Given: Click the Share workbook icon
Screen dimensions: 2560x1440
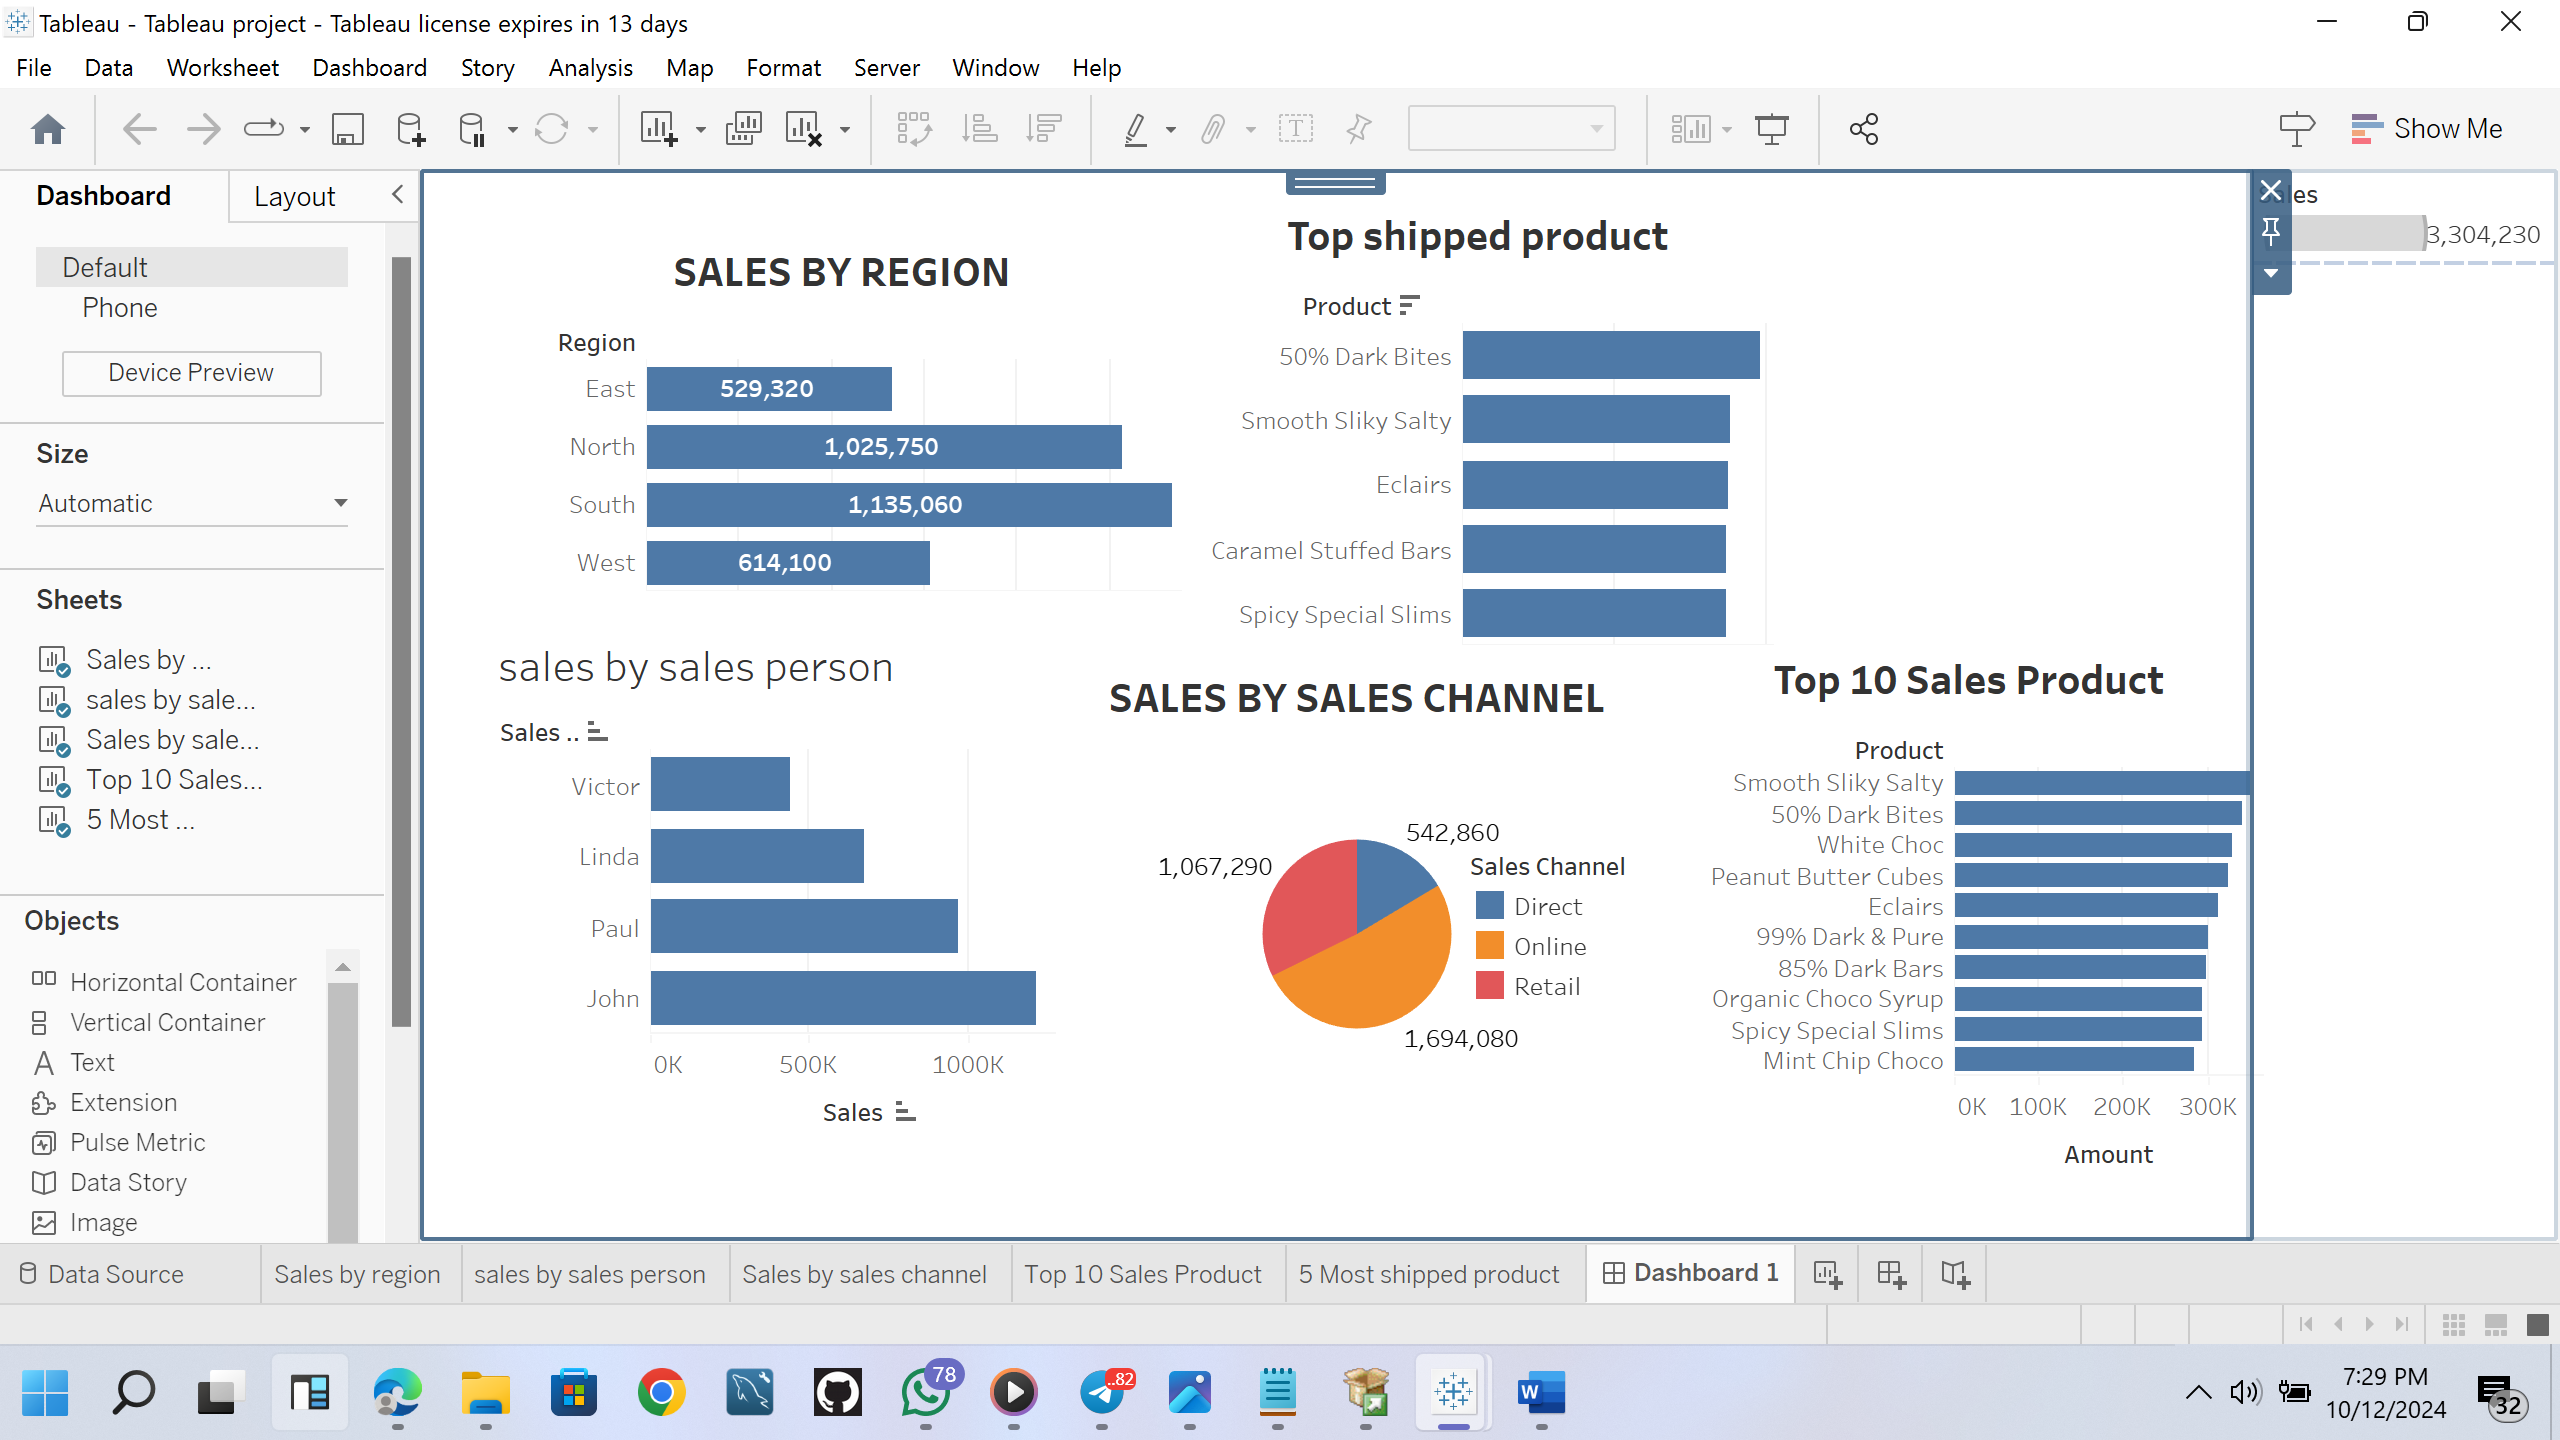Looking at the screenshot, I should point(1864,129).
